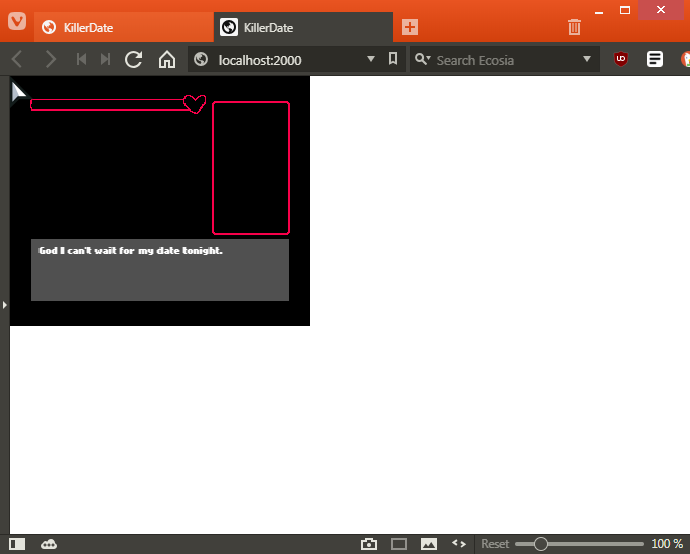Toggle the panel bar in status bar
The width and height of the screenshot is (690, 554).
pyautogui.click(x=17, y=544)
